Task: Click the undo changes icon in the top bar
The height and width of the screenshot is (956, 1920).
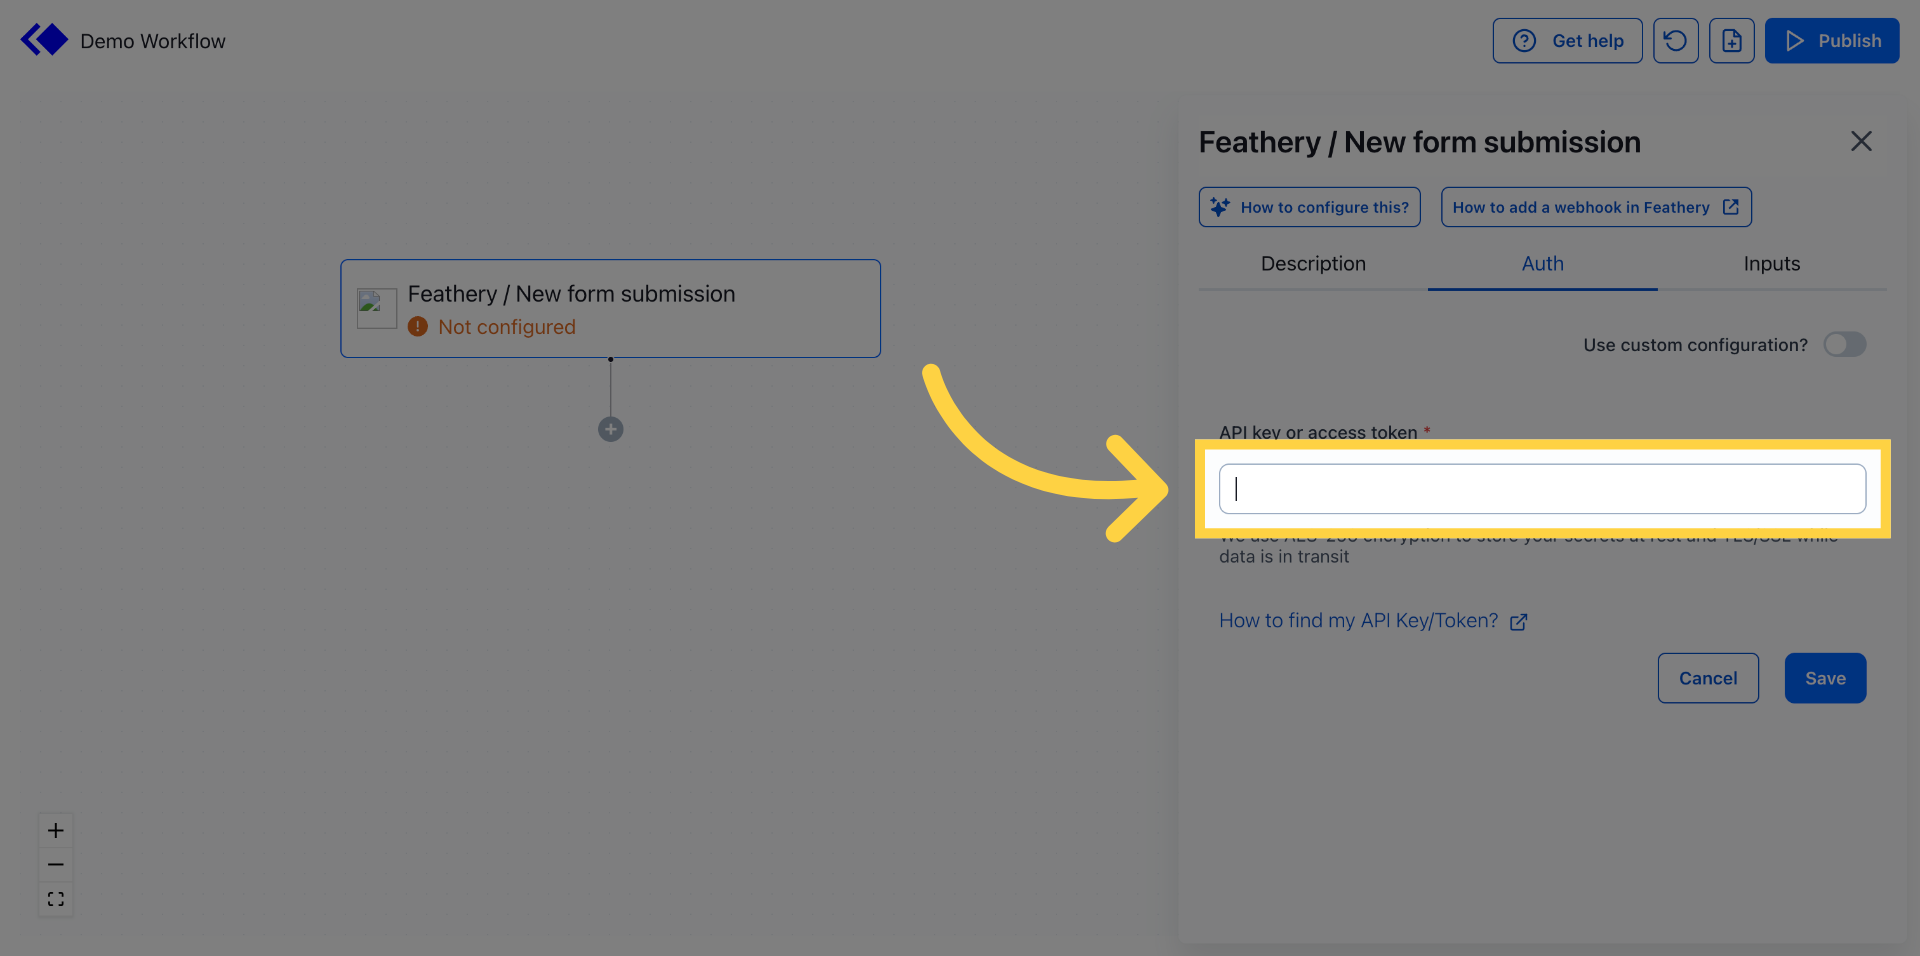Action: point(1675,40)
